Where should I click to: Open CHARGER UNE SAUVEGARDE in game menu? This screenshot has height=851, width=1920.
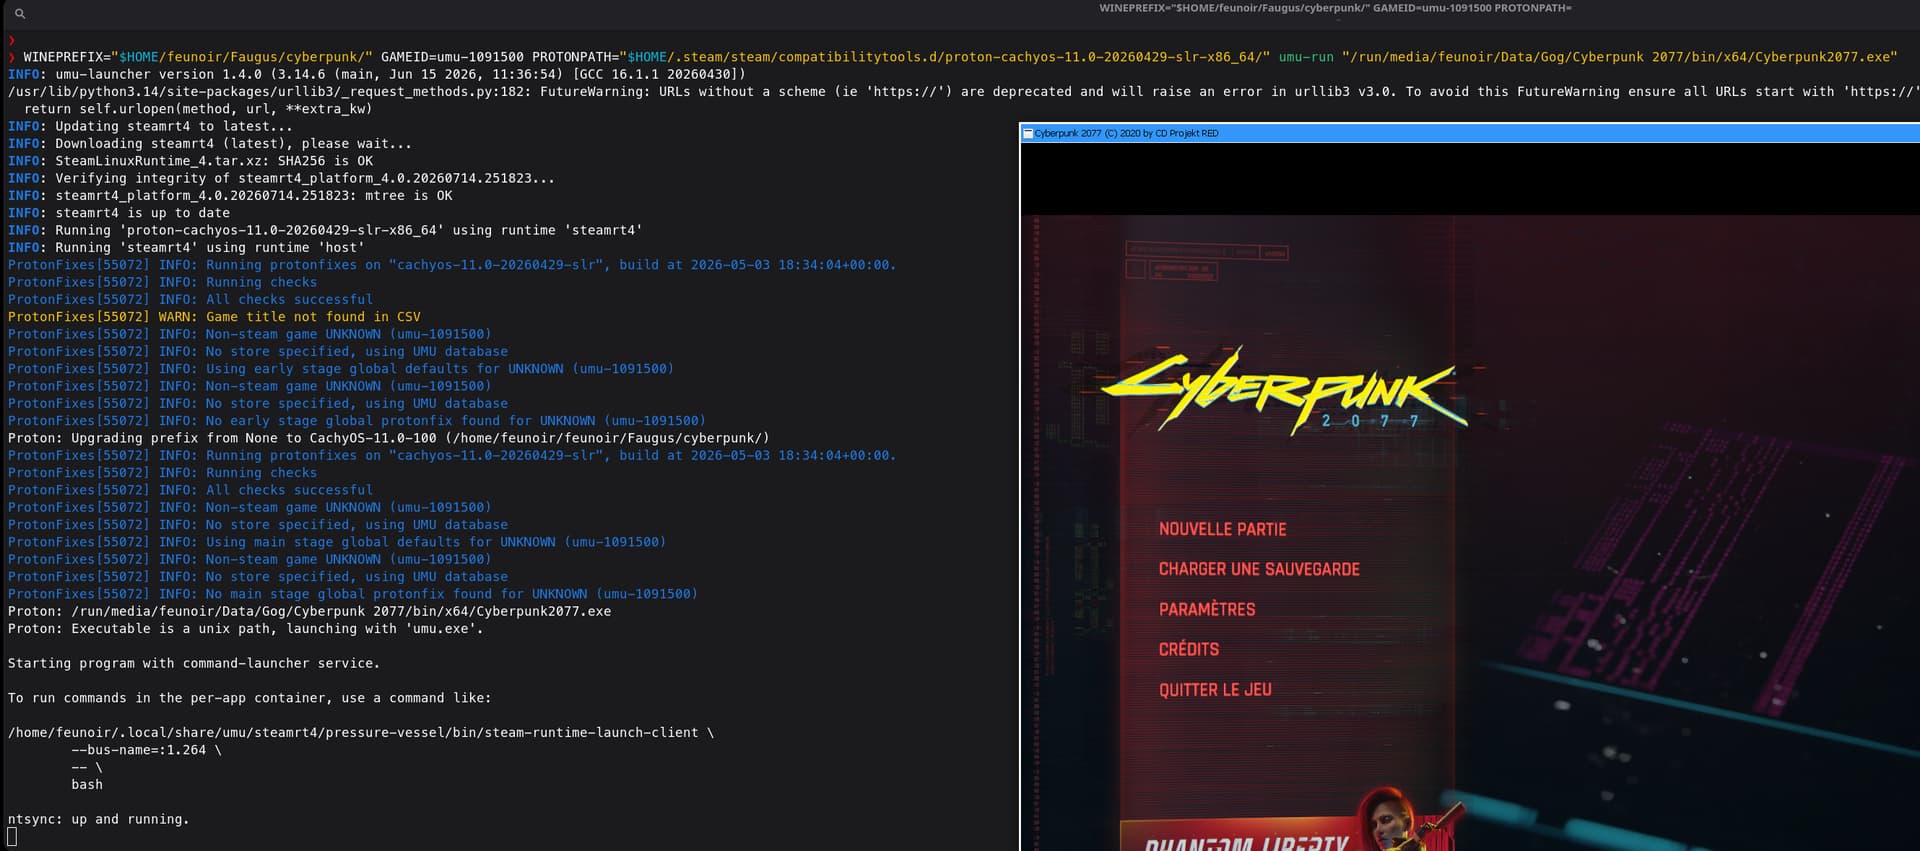(1259, 569)
